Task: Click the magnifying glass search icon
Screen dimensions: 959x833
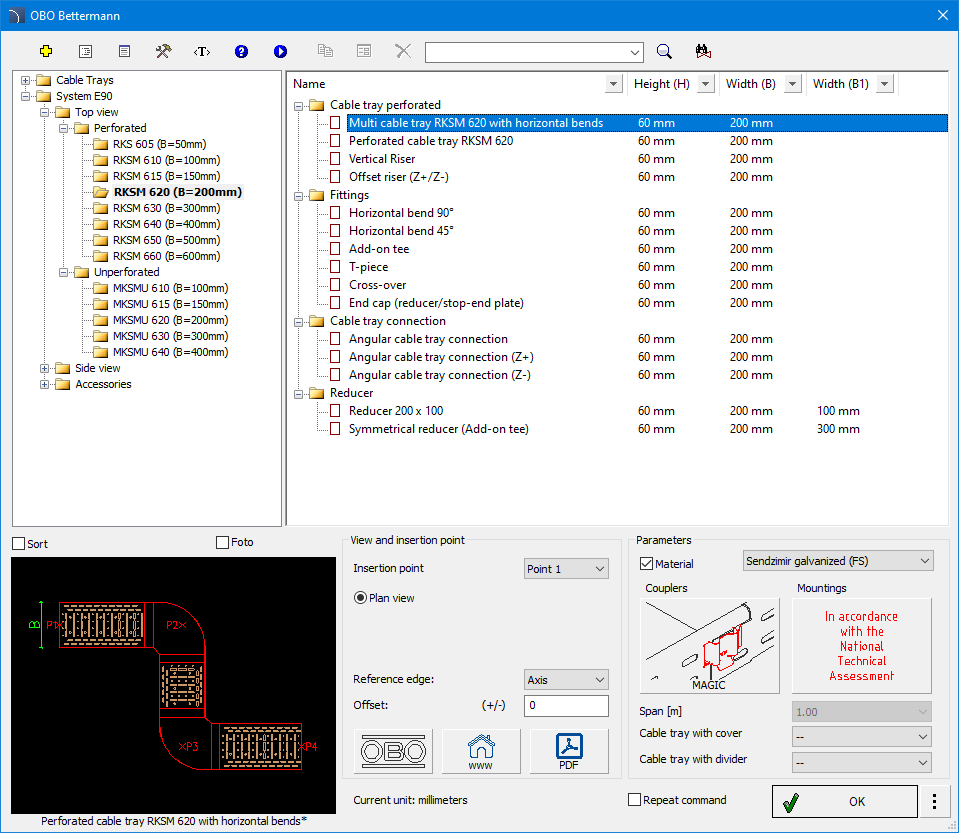Action: pyautogui.click(x=664, y=51)
